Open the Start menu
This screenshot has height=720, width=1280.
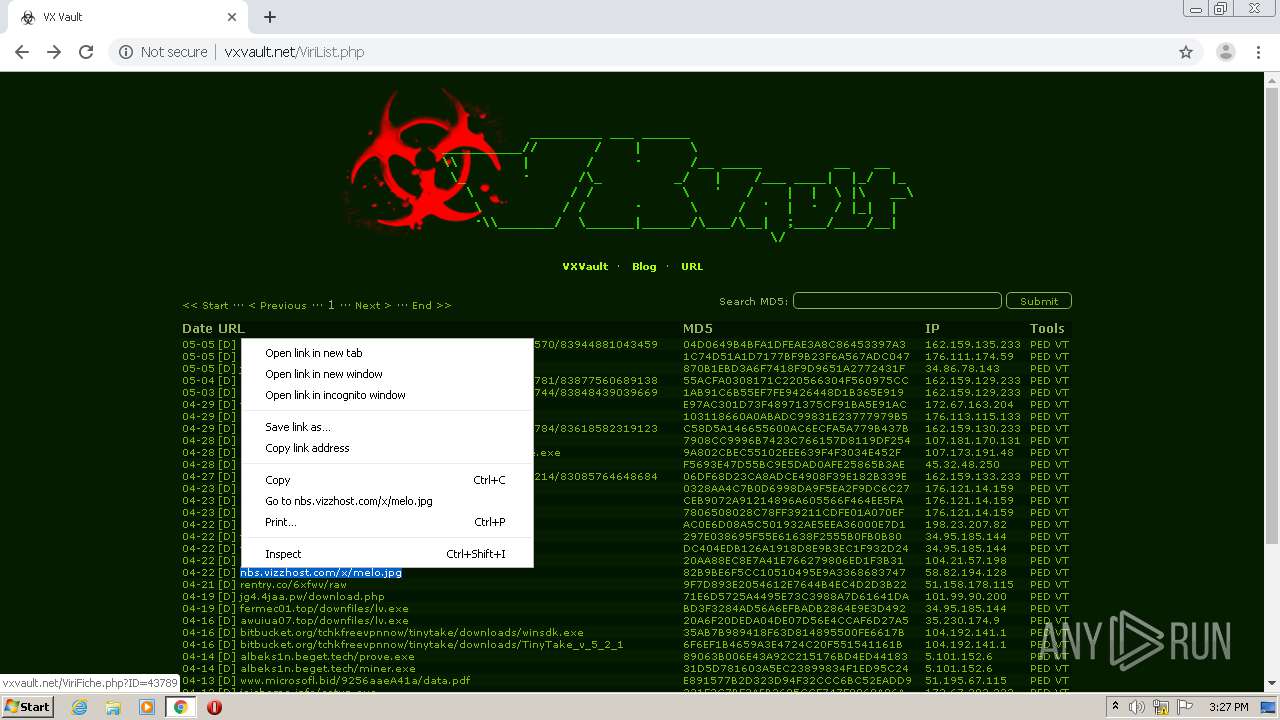[x=28, y=707]
